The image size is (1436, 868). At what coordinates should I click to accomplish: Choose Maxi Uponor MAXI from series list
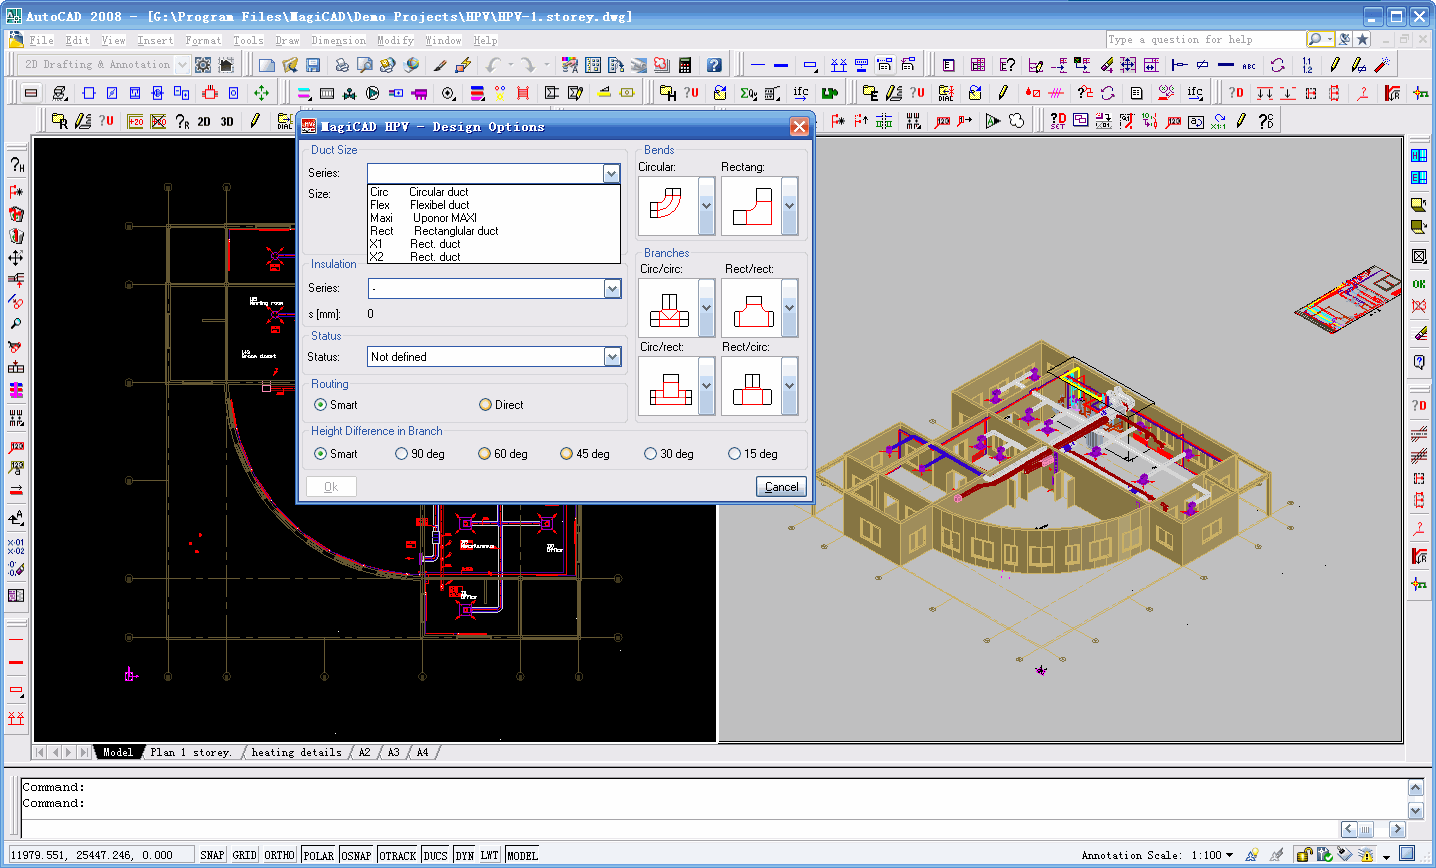(494, 218)
